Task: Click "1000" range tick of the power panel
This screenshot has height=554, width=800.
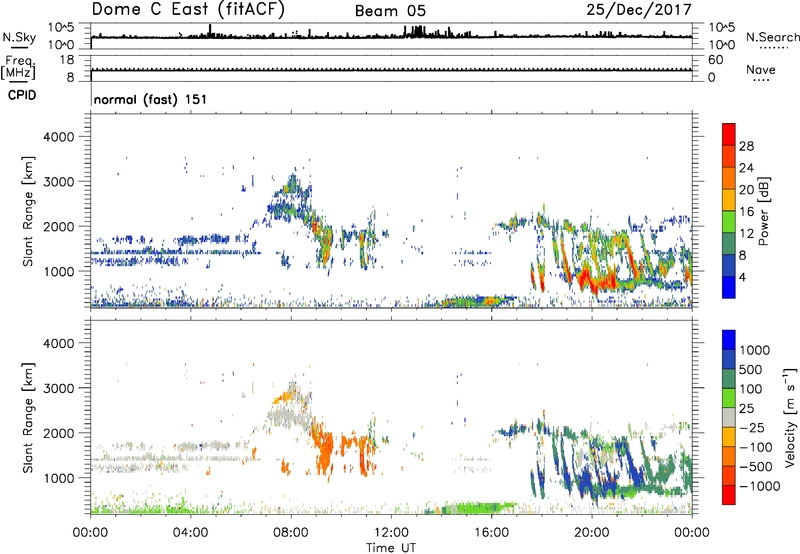Action: 58,271
